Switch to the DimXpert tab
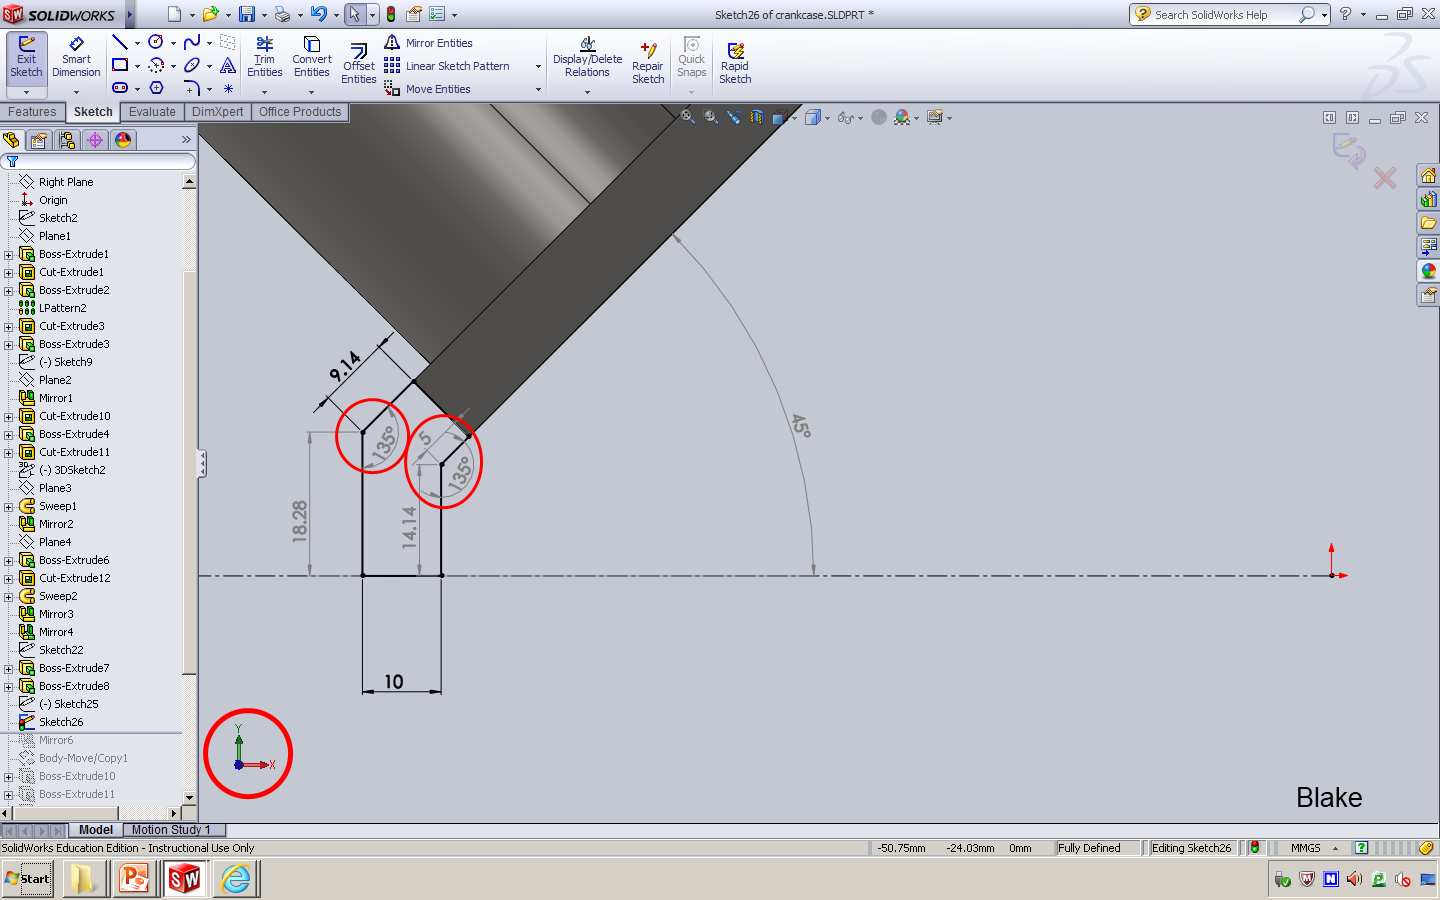The height and width of the screenshot is (900, 1440). point(217,112)
